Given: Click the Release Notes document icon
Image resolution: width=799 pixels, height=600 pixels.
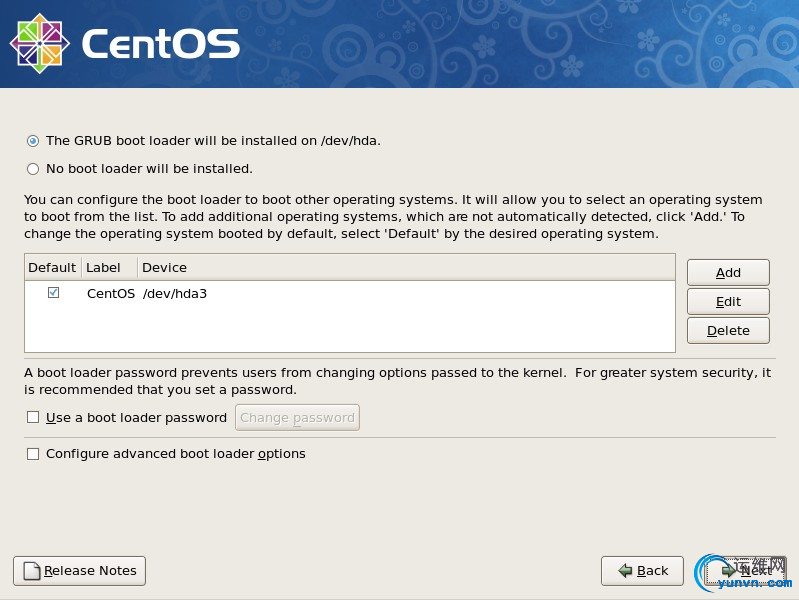Looking at the screenshot, I should [x=32, y=571].
